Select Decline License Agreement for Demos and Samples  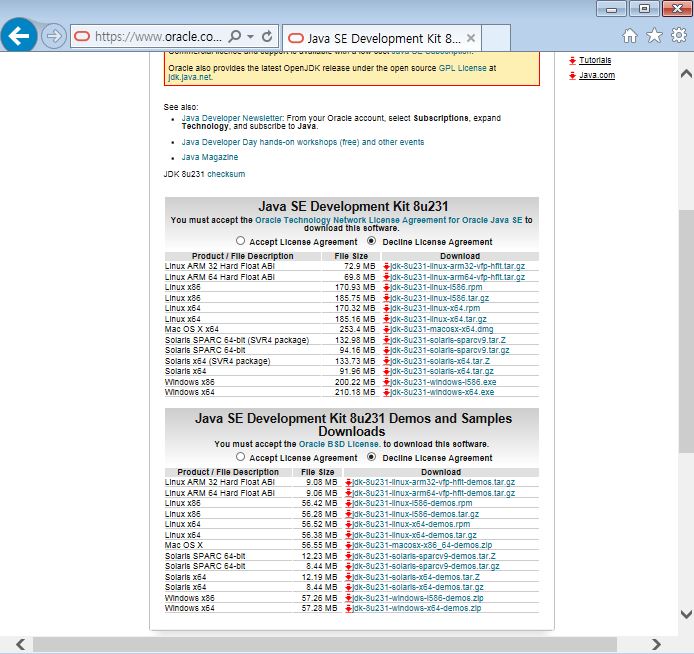click(371, 457)
